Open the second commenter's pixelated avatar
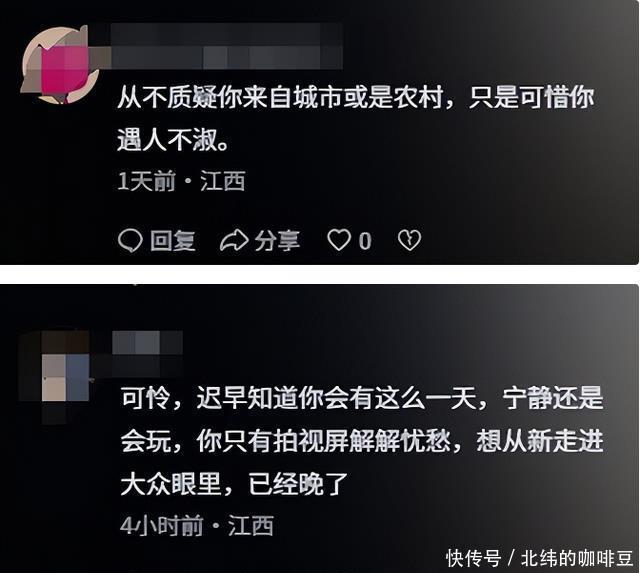 pos(55,377)
